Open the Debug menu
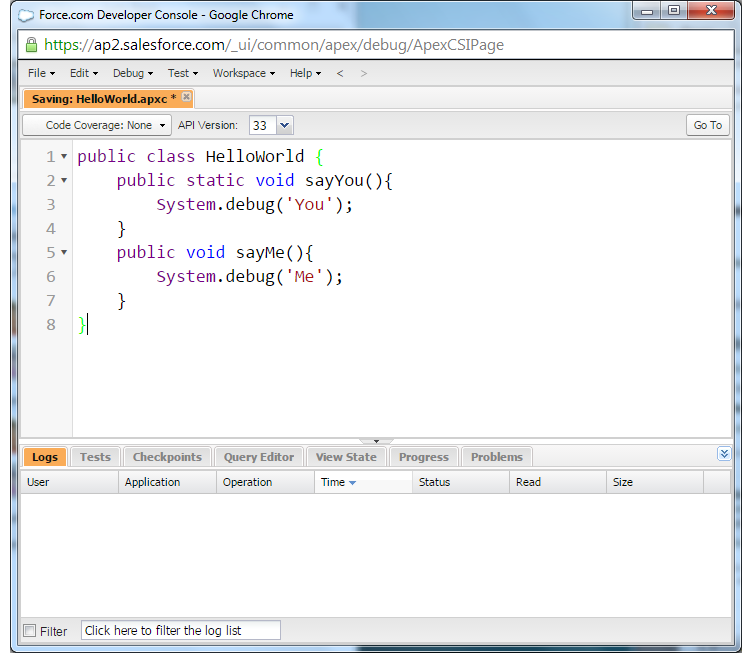The height and width of the screenshot is (653, 753). tap(132, 73)
